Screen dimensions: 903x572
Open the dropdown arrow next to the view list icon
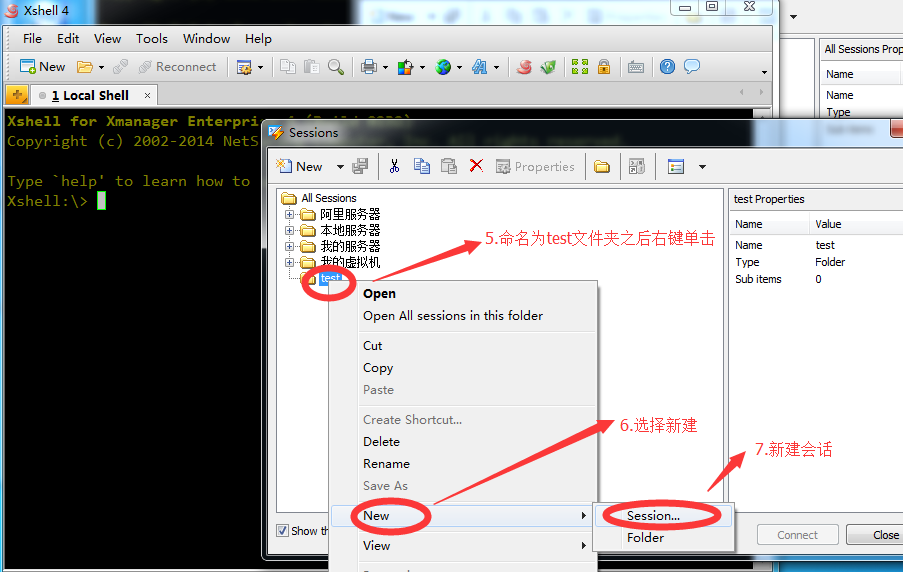coord(702,167)
